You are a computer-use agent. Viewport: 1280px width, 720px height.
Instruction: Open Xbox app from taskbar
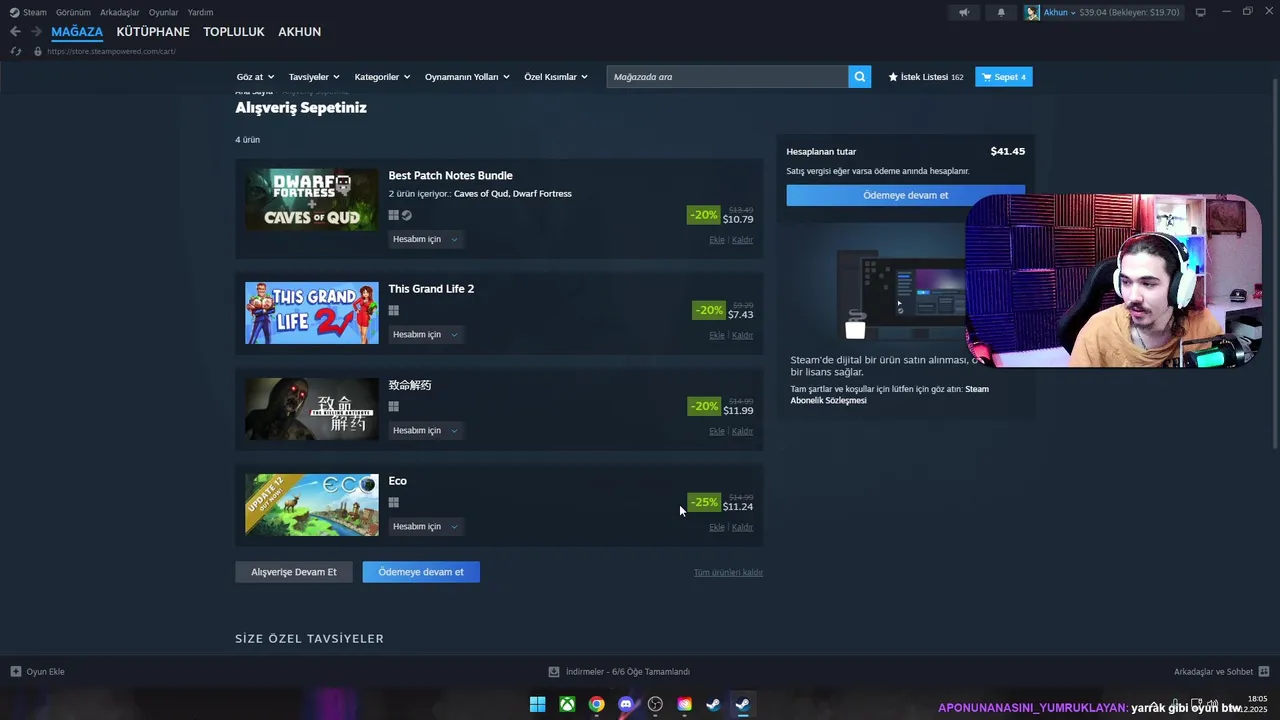click(x=567, y=704)
